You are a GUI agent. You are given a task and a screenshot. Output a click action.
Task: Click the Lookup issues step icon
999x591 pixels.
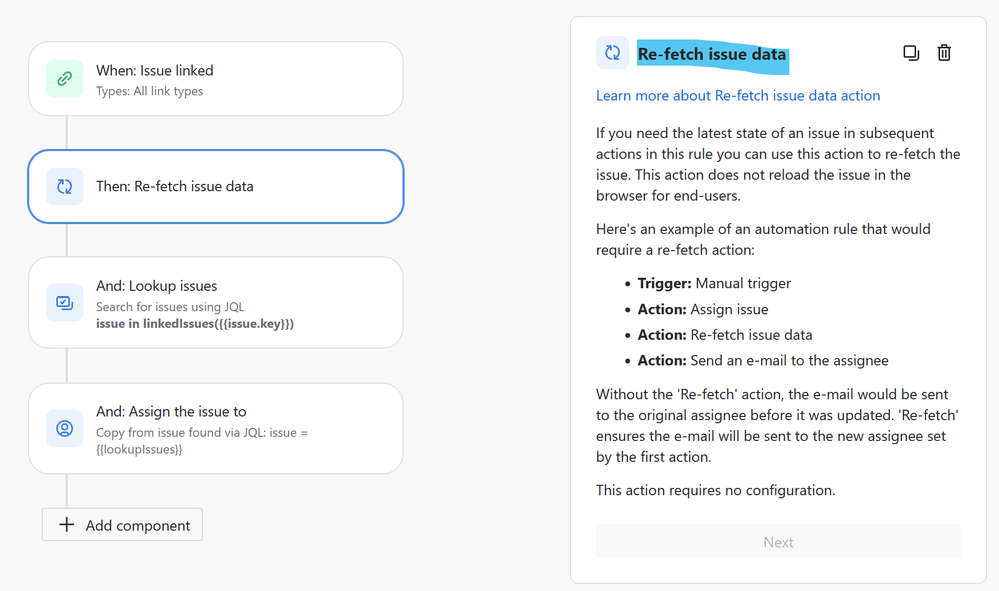tap(64, 303)
